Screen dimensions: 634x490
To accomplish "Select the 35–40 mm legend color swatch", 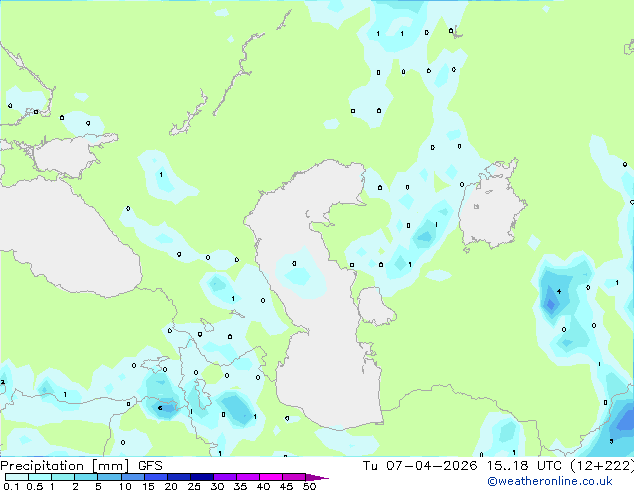I will pyautogui.click(x=247, y=477).
